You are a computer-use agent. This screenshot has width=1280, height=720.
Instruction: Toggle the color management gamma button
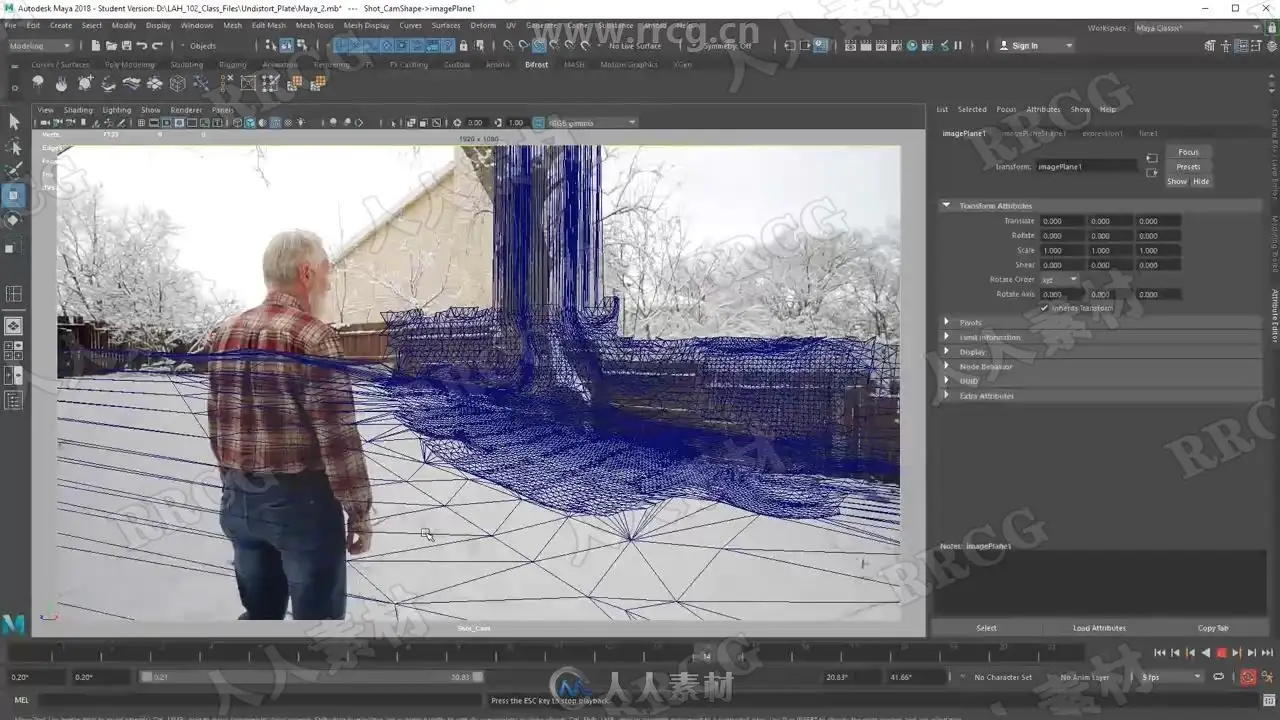(538, 123)
